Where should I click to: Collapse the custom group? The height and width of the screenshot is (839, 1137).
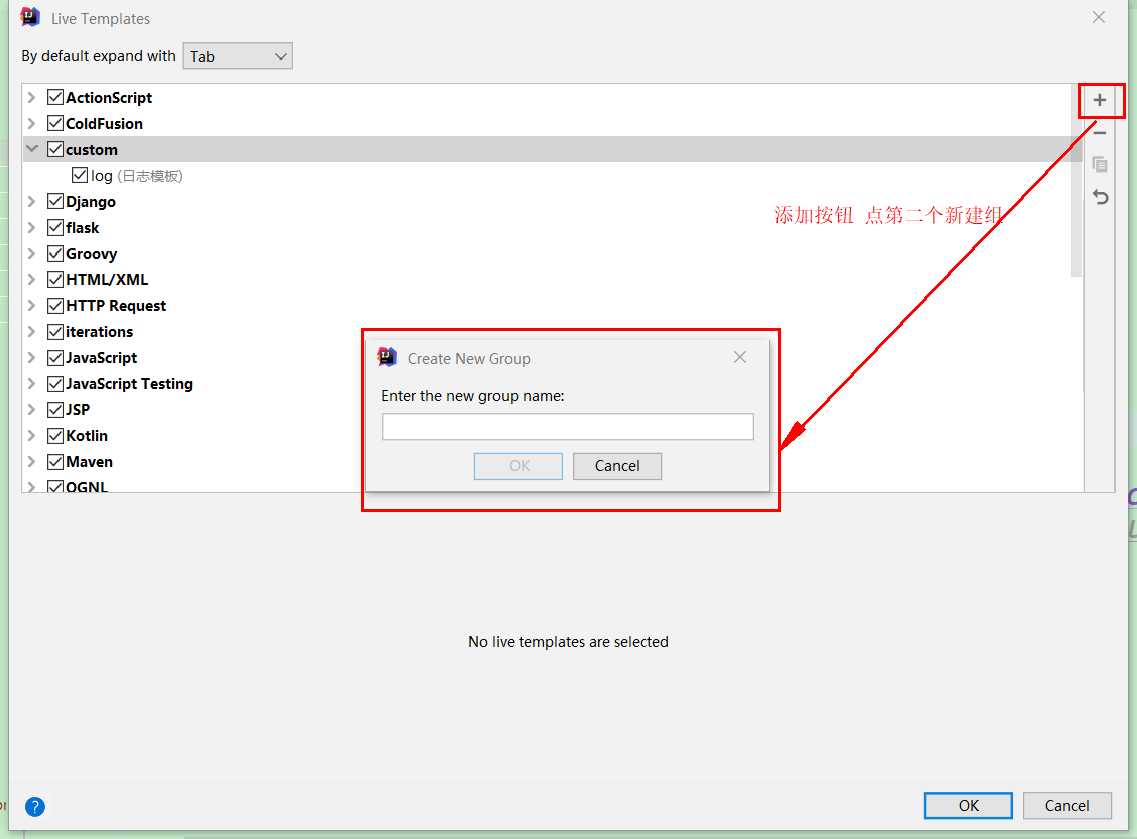(32, 149)
